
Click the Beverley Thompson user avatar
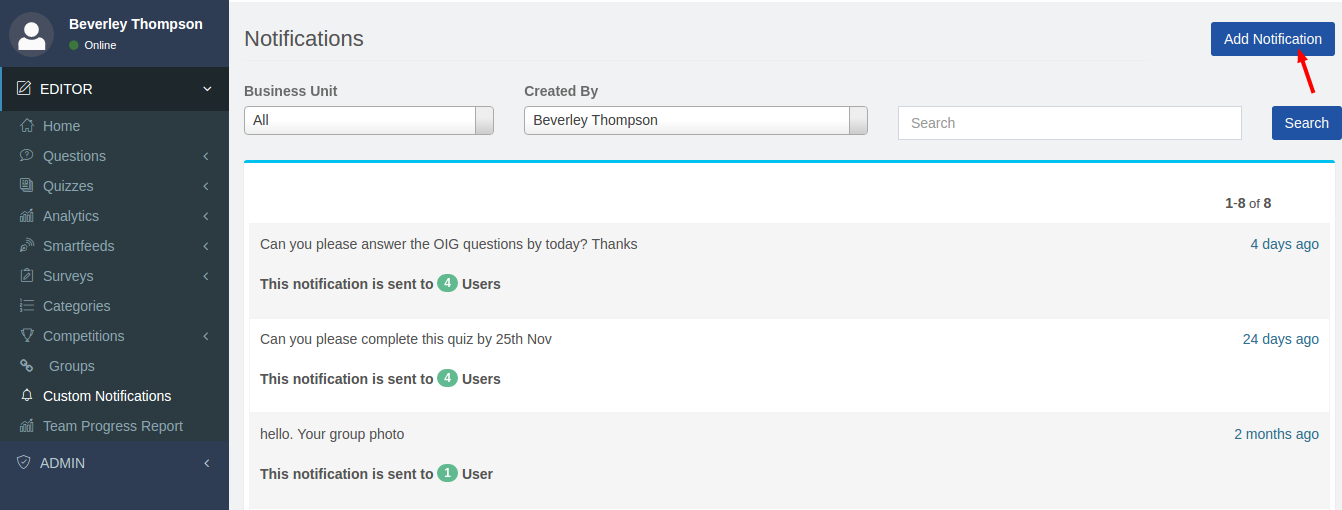point(31,34)
